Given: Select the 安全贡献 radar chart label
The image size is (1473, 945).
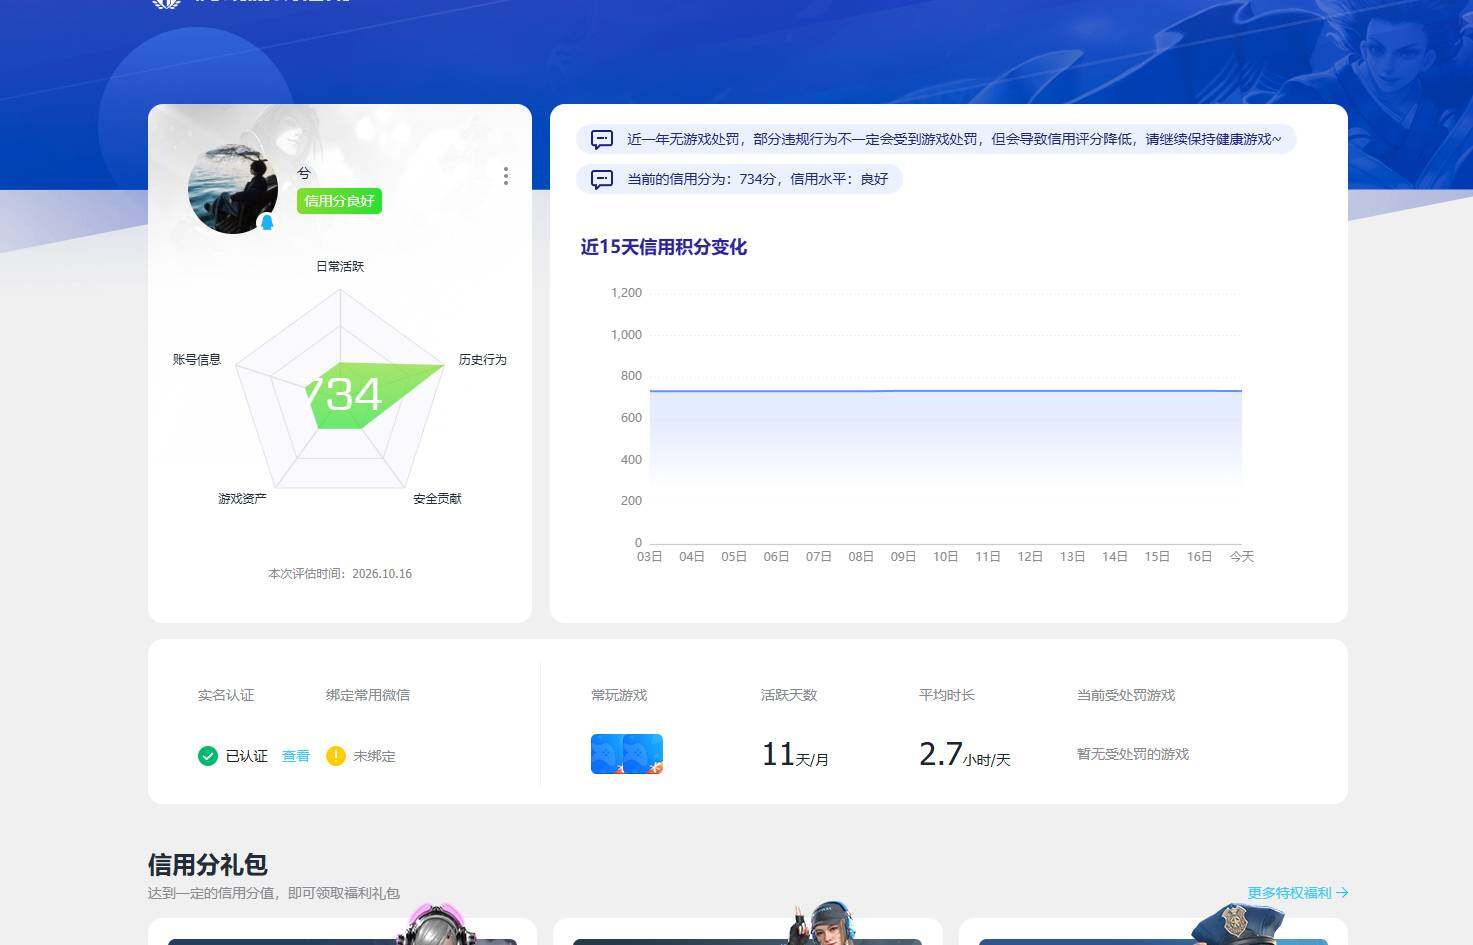Looking at the screenshot, I should [x=438, y=498].
